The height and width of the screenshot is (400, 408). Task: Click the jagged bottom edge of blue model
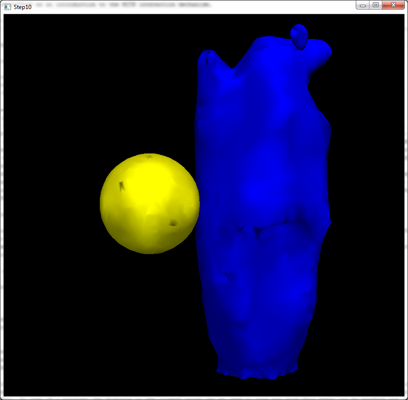(x=257, y=373)
